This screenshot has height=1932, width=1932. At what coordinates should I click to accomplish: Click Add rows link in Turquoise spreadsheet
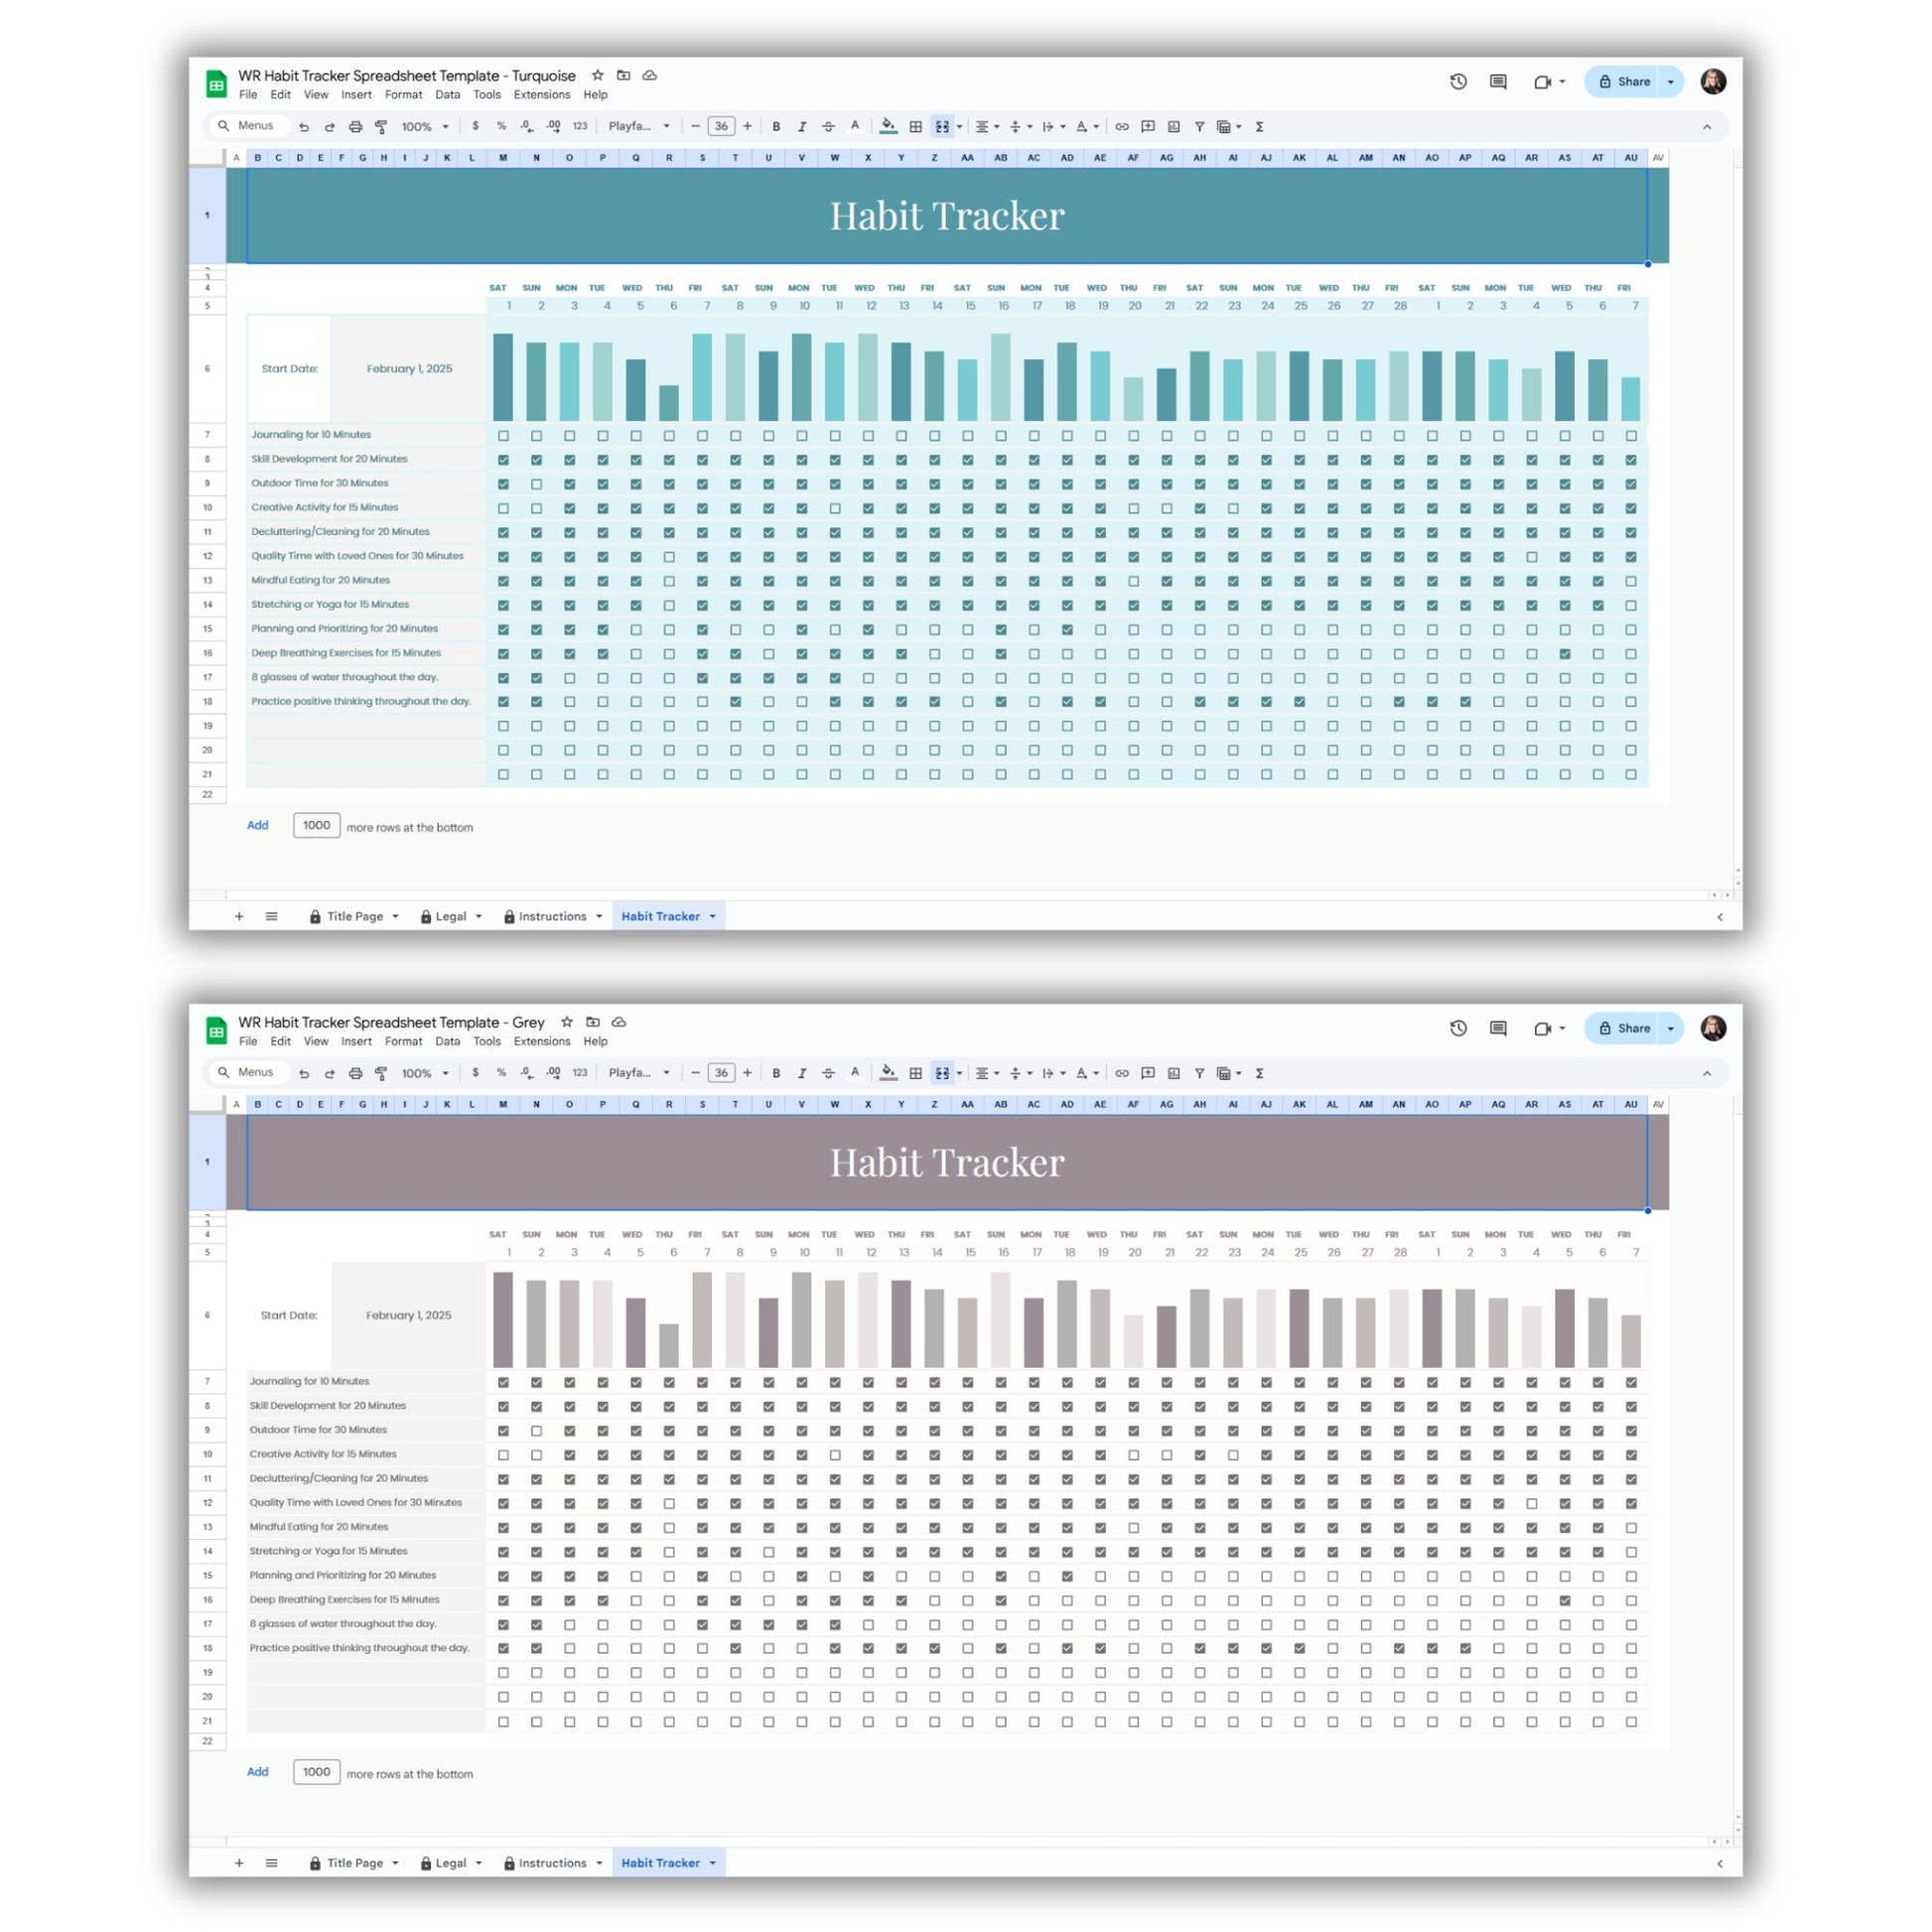click(x=258, y=825)
